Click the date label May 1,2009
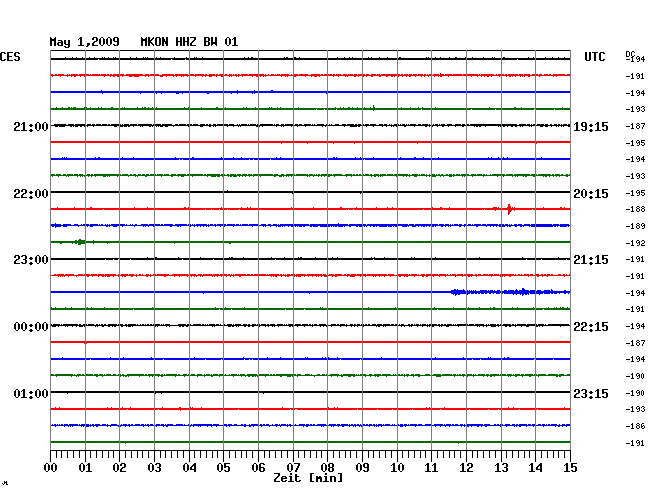This screenshot has width=650, height=494. 84,42
